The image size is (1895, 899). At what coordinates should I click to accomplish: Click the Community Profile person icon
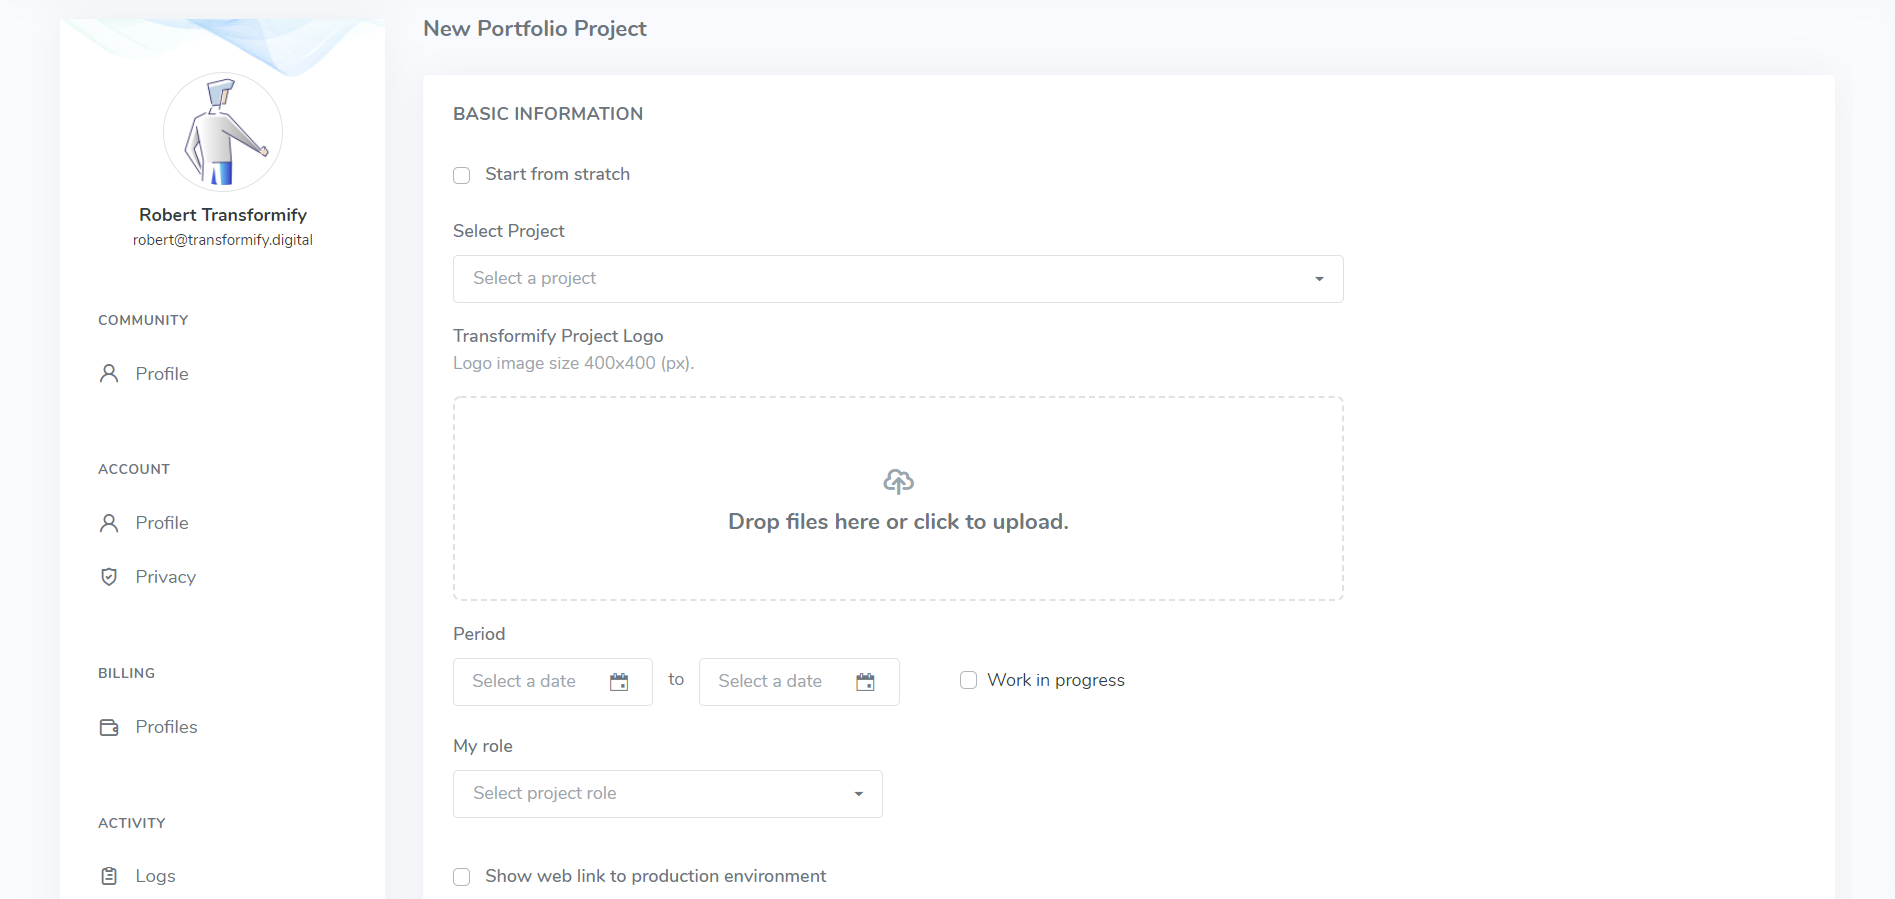point(109,374)
